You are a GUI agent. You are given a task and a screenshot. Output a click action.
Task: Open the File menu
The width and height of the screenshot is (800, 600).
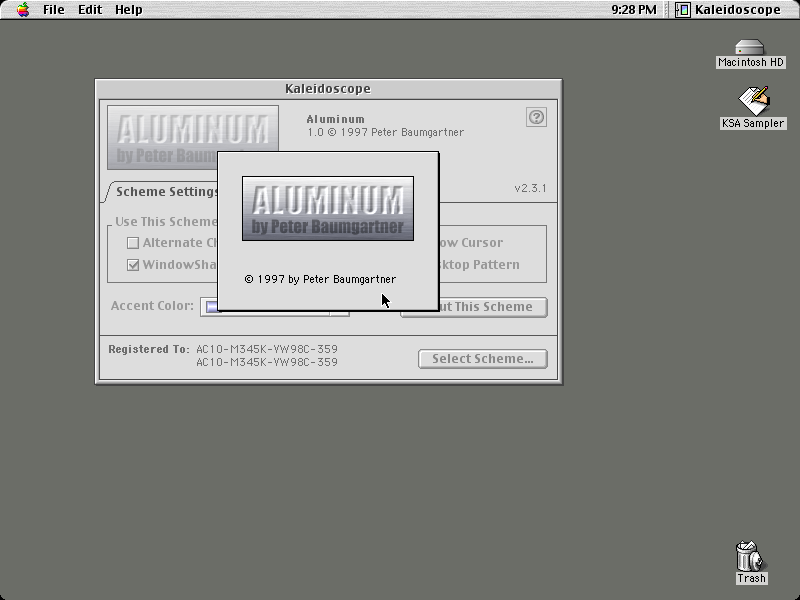pyautogui.click(x=54, y=10)
